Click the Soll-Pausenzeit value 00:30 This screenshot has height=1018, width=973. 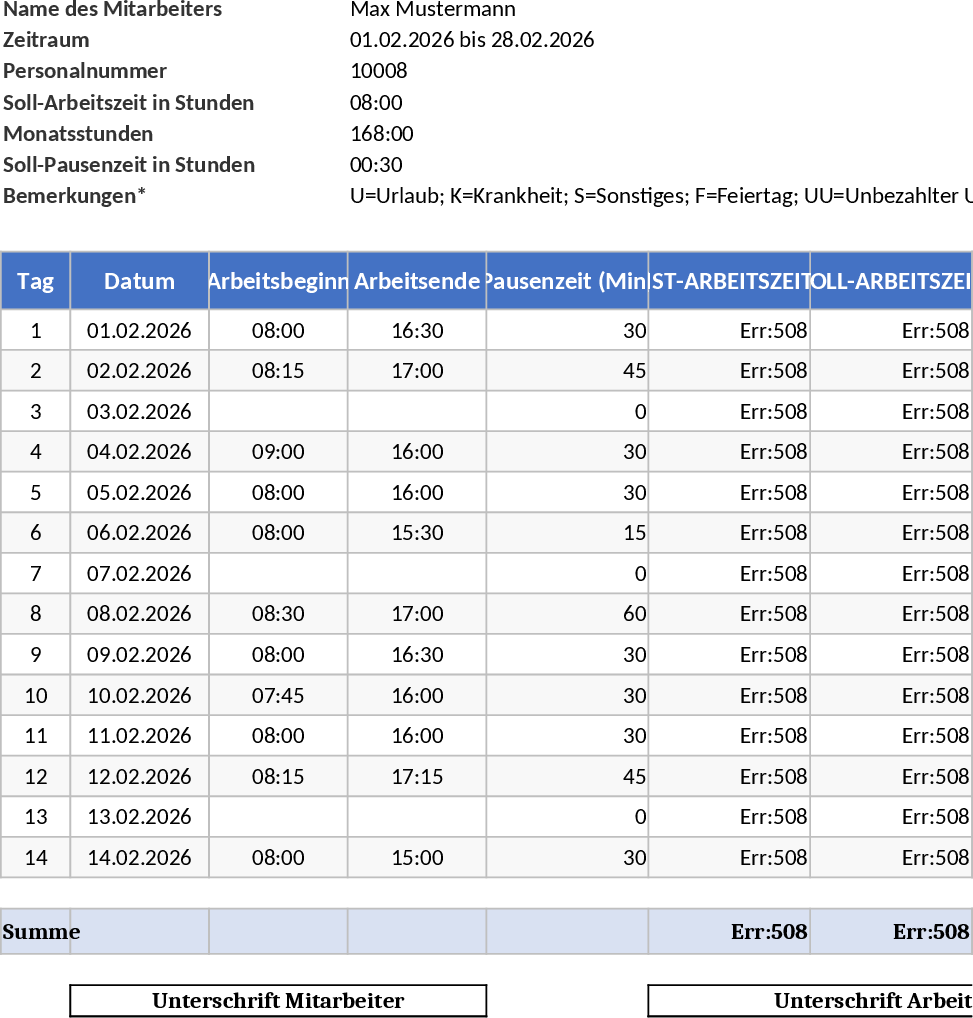pyautogui.click(x=376, y=164)
